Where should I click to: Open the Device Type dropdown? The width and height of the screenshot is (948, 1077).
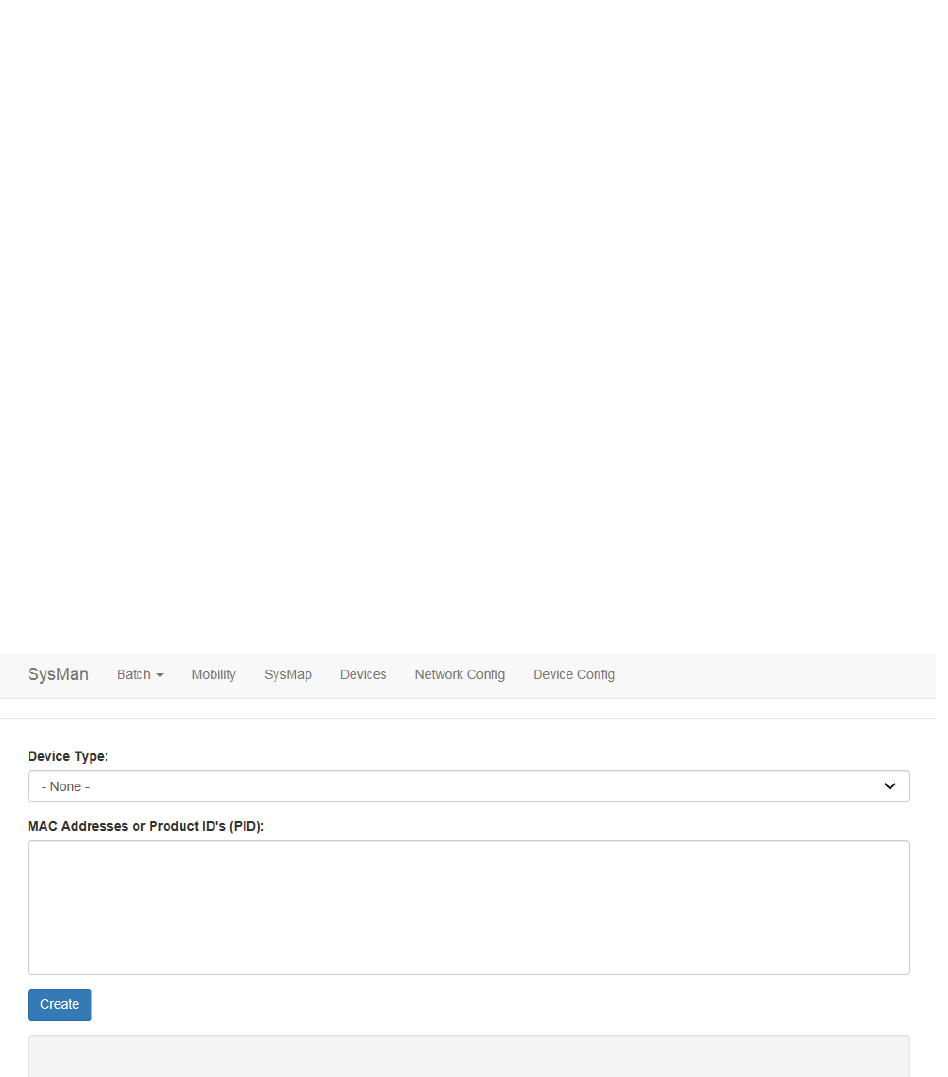(469, 786)
